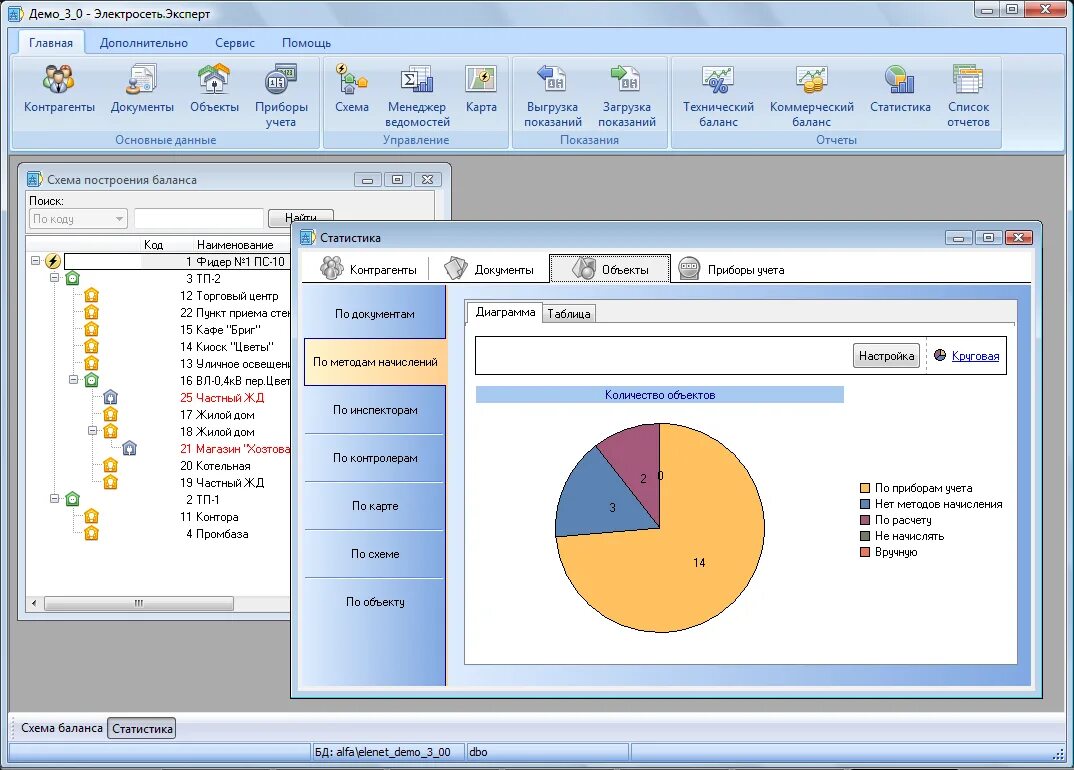Open Технический баланс report
This screenshot has height=770, width=1074.
[x=718, y=96]
